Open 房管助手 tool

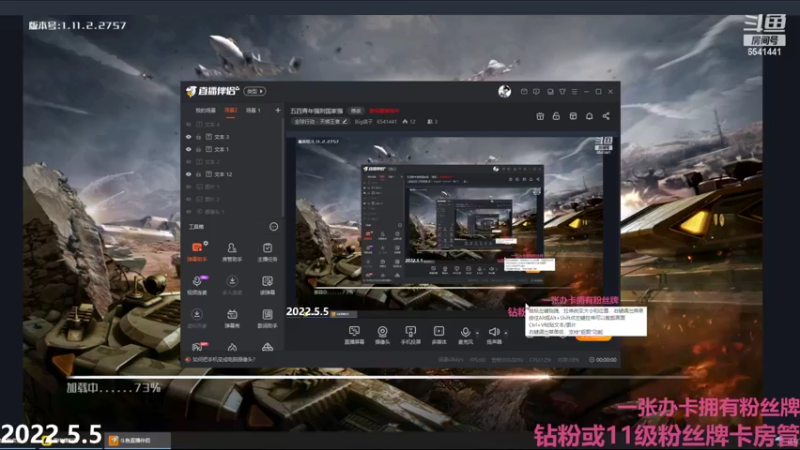click(x=232, y=252)
